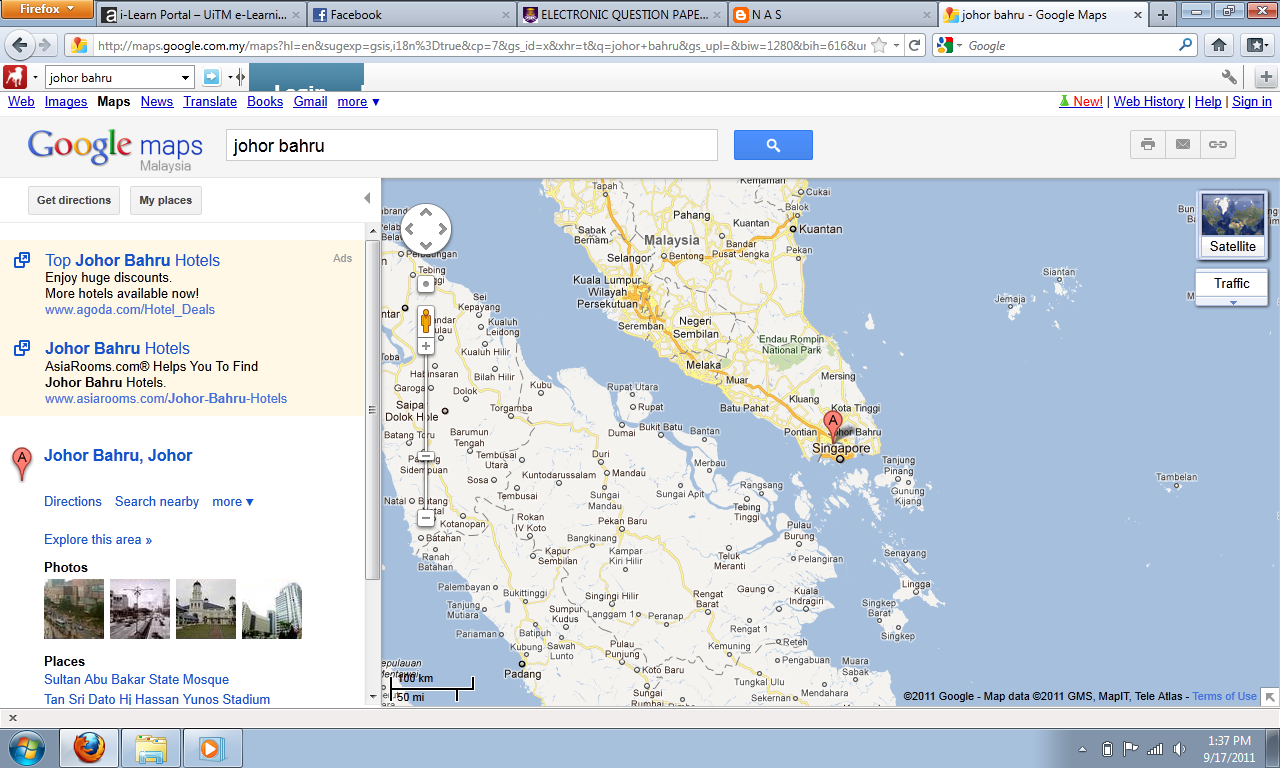1280x768 pixels.
Task: Open Gmail in the Google bar
Action: coord(310,102)
